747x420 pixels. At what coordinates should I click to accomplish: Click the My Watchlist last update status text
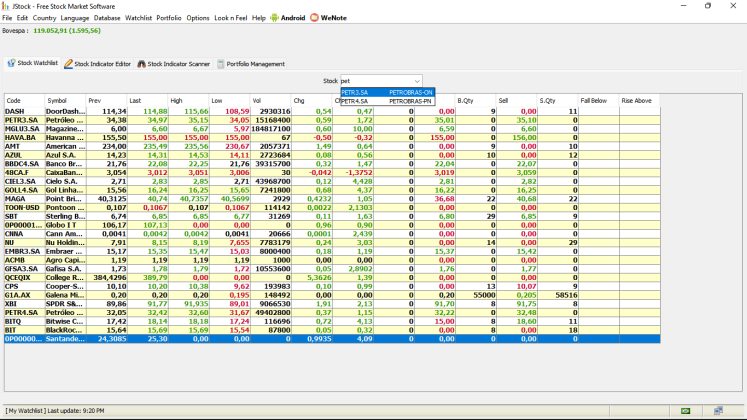point(55,410)
